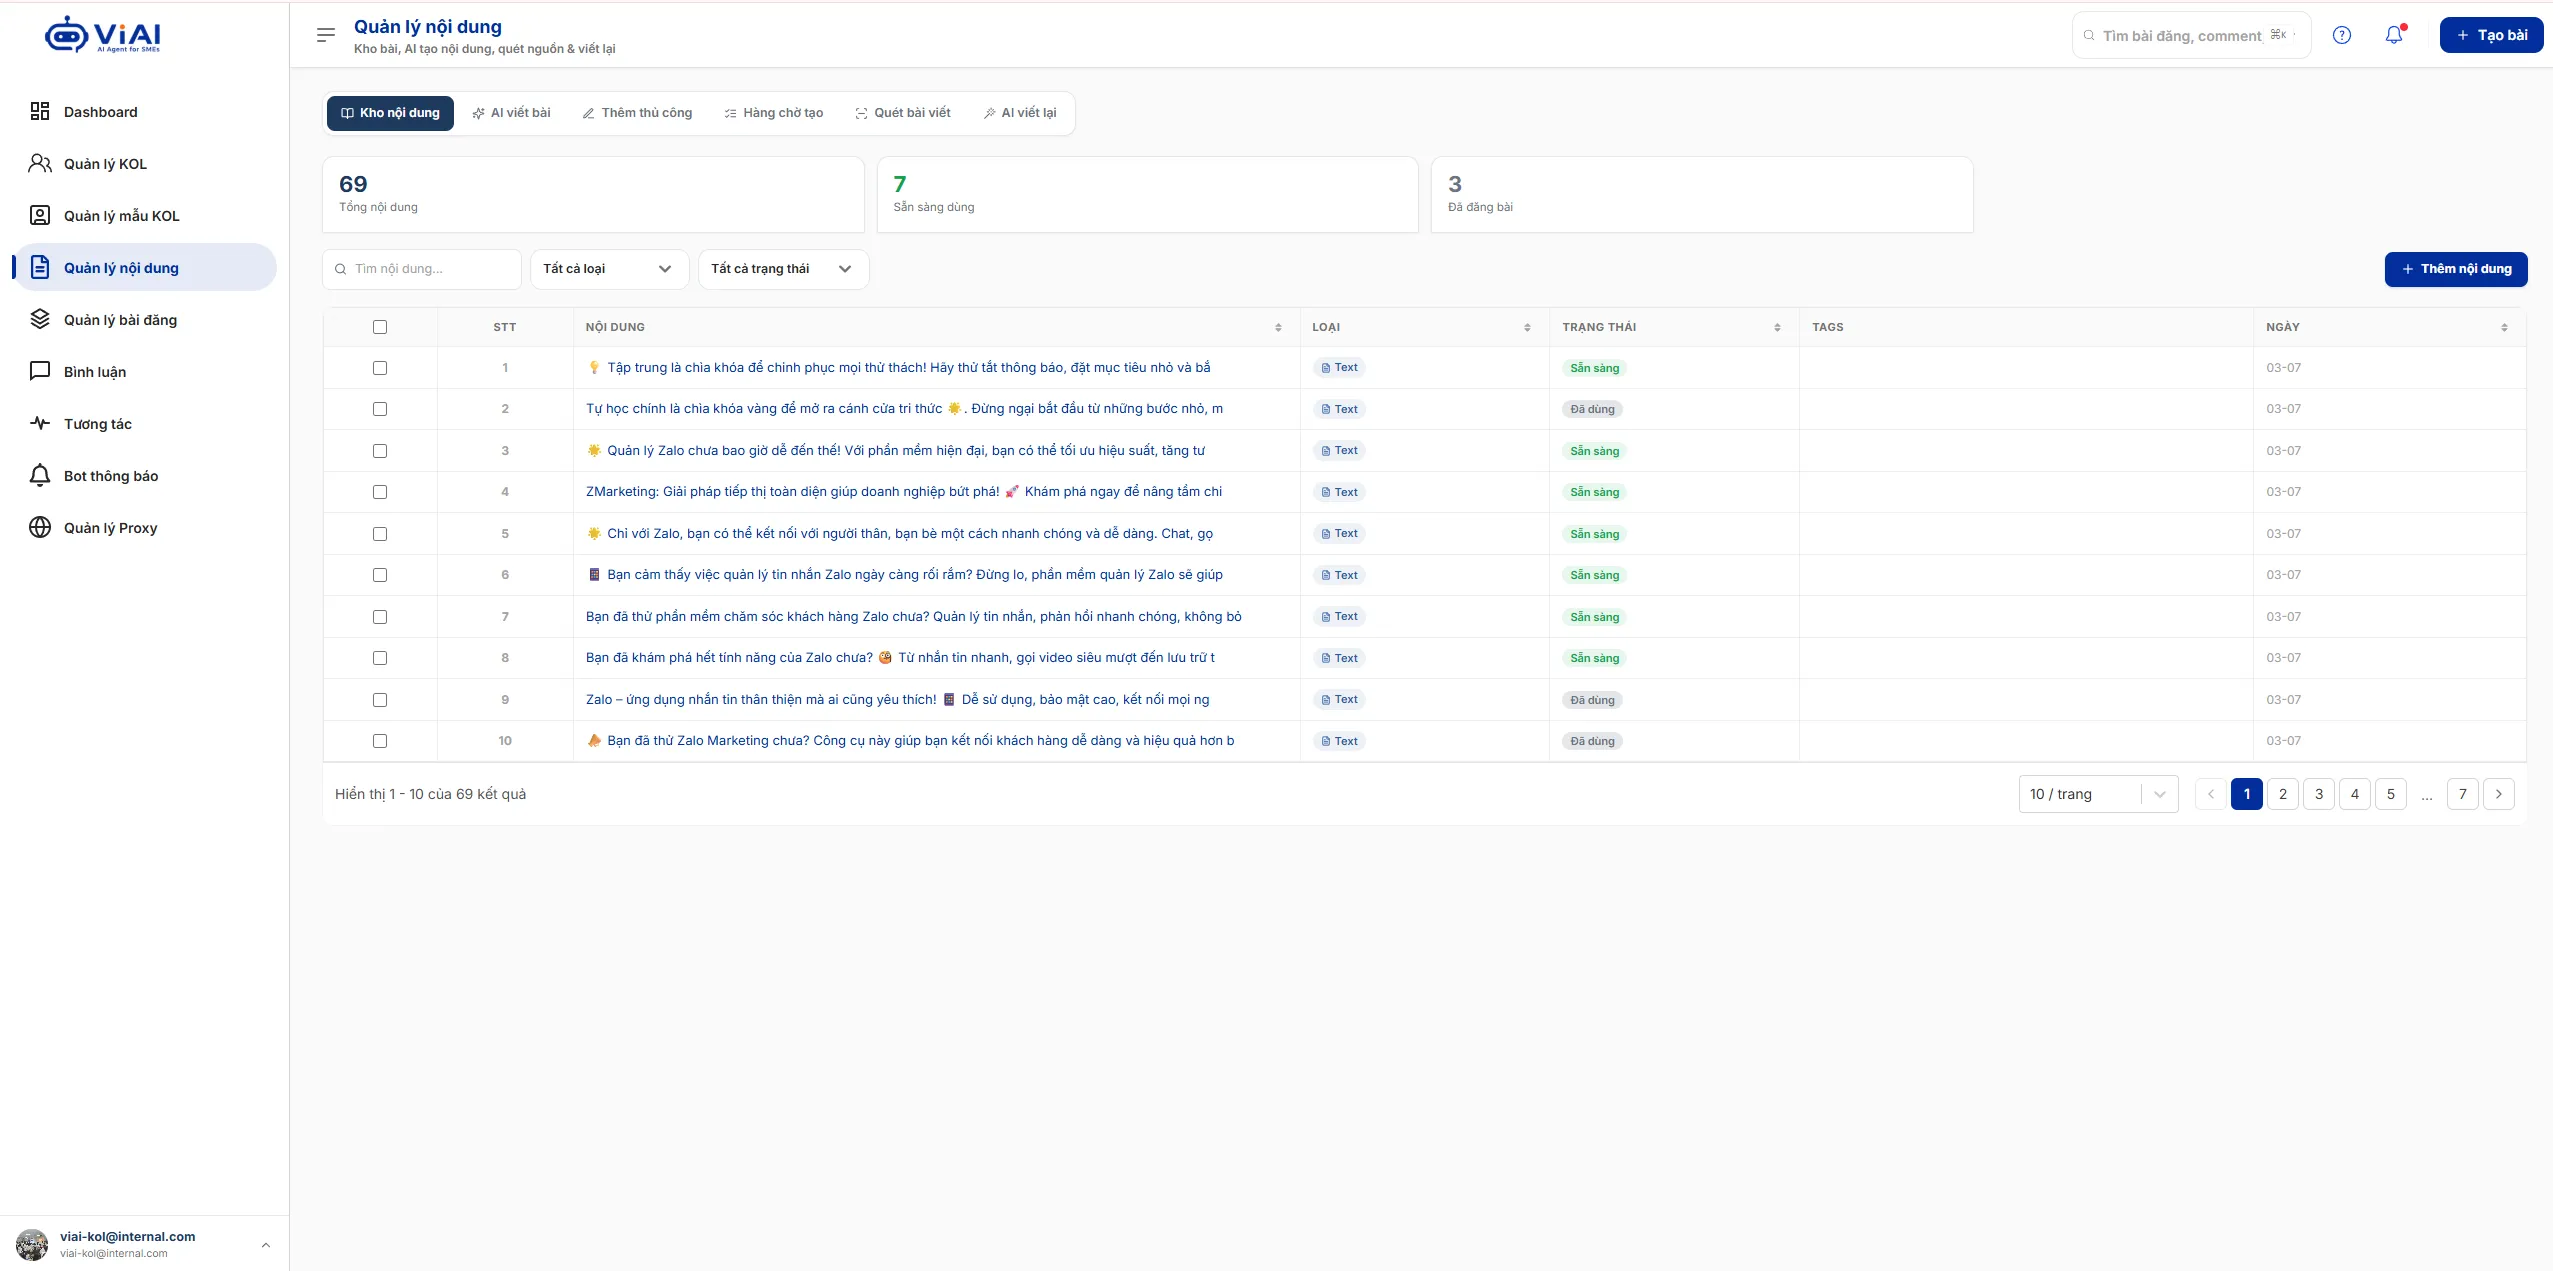Collapse the sidebar with hamburger icon
This screenshot has width=2553, height=1271.
pyautogui.click(x=325, y=35)
